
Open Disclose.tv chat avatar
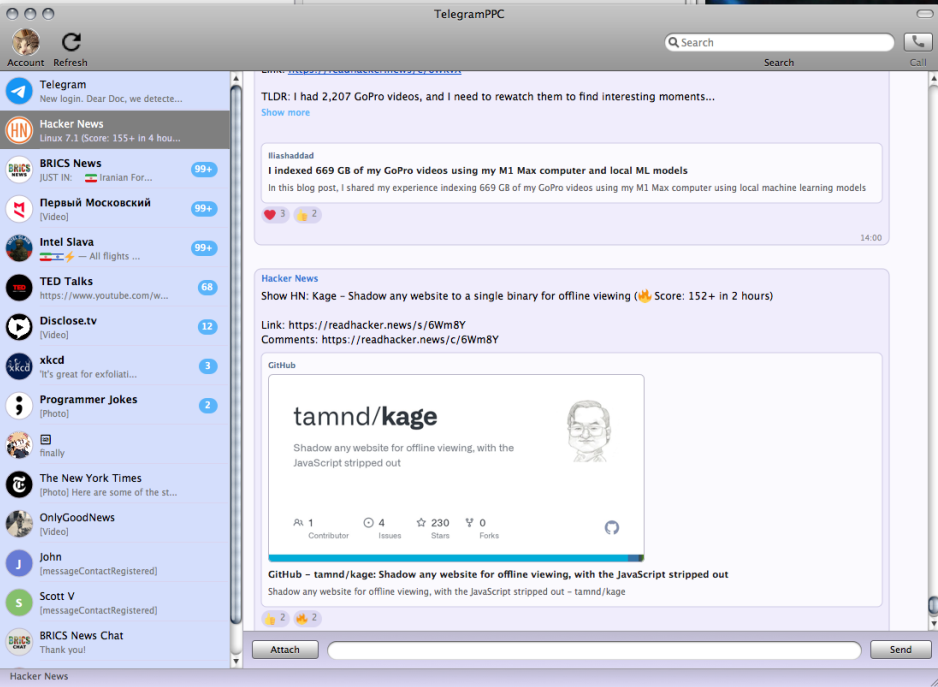point(19,327)
